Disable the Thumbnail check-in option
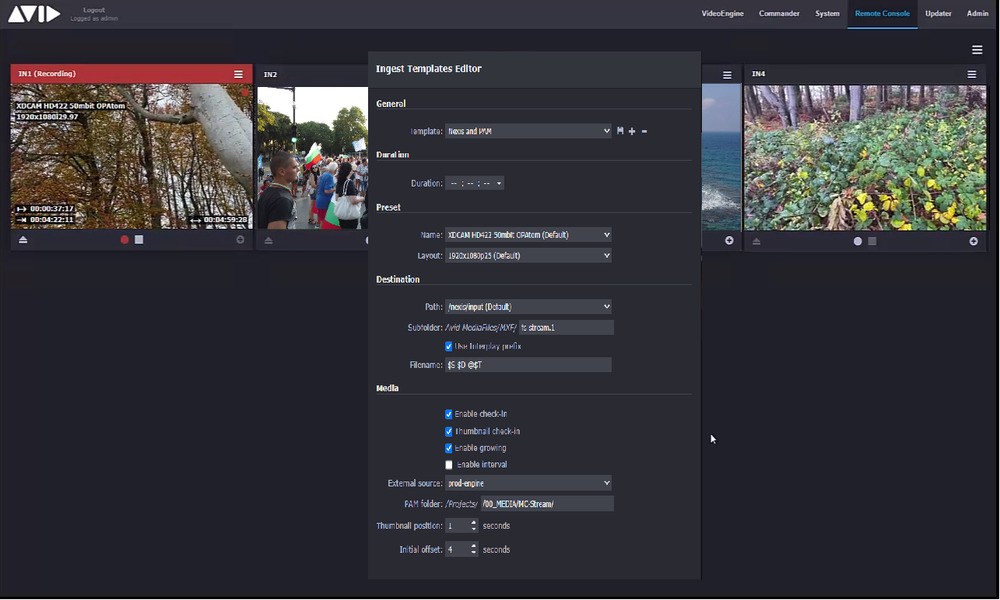The width and height of the screenshot is (1000, 600). click(x=449, y=430)
